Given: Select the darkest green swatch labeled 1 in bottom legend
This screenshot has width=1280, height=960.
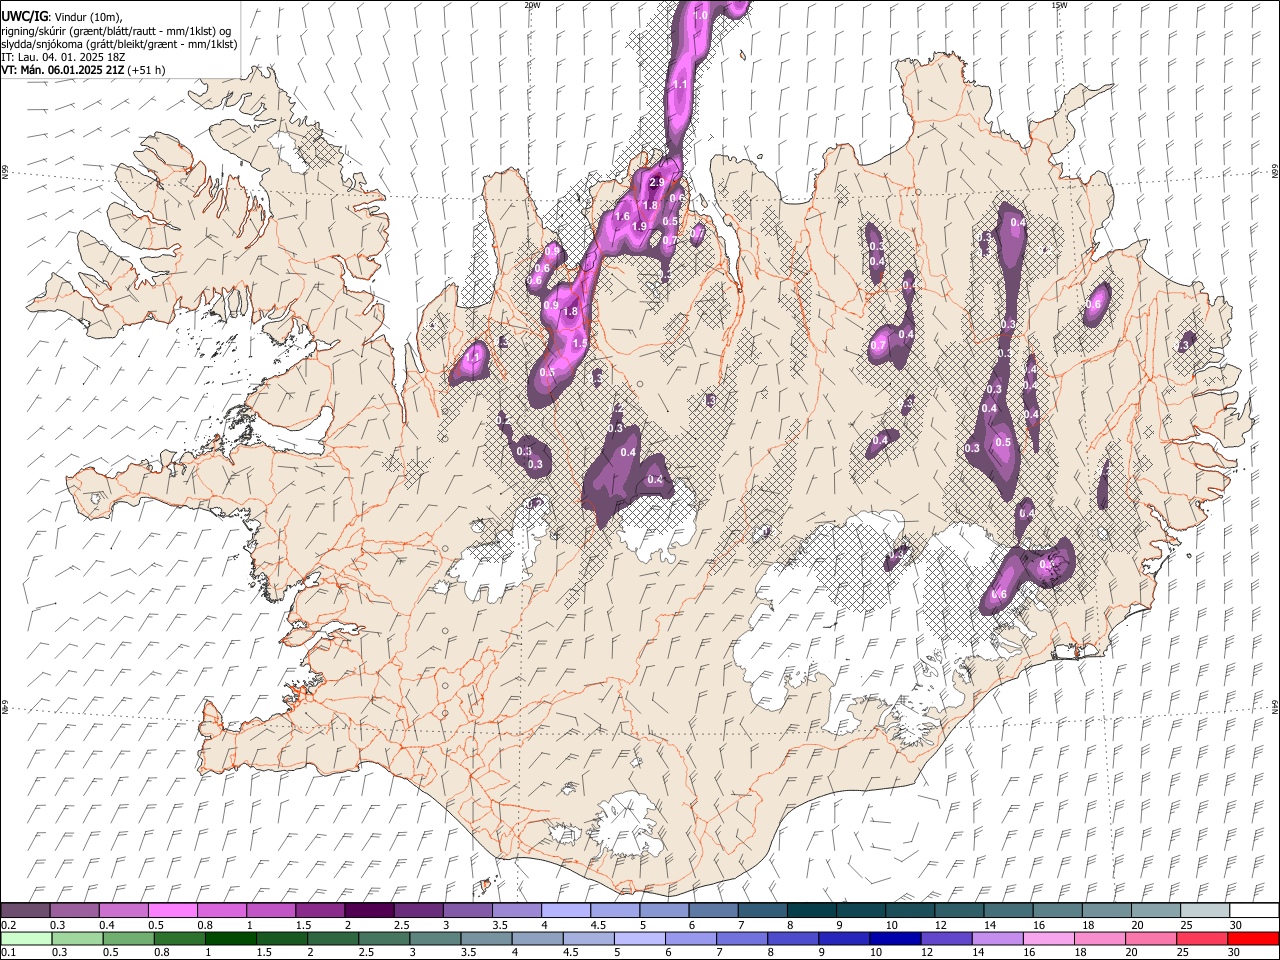Looking at the screenshot, I should [231, 938].
